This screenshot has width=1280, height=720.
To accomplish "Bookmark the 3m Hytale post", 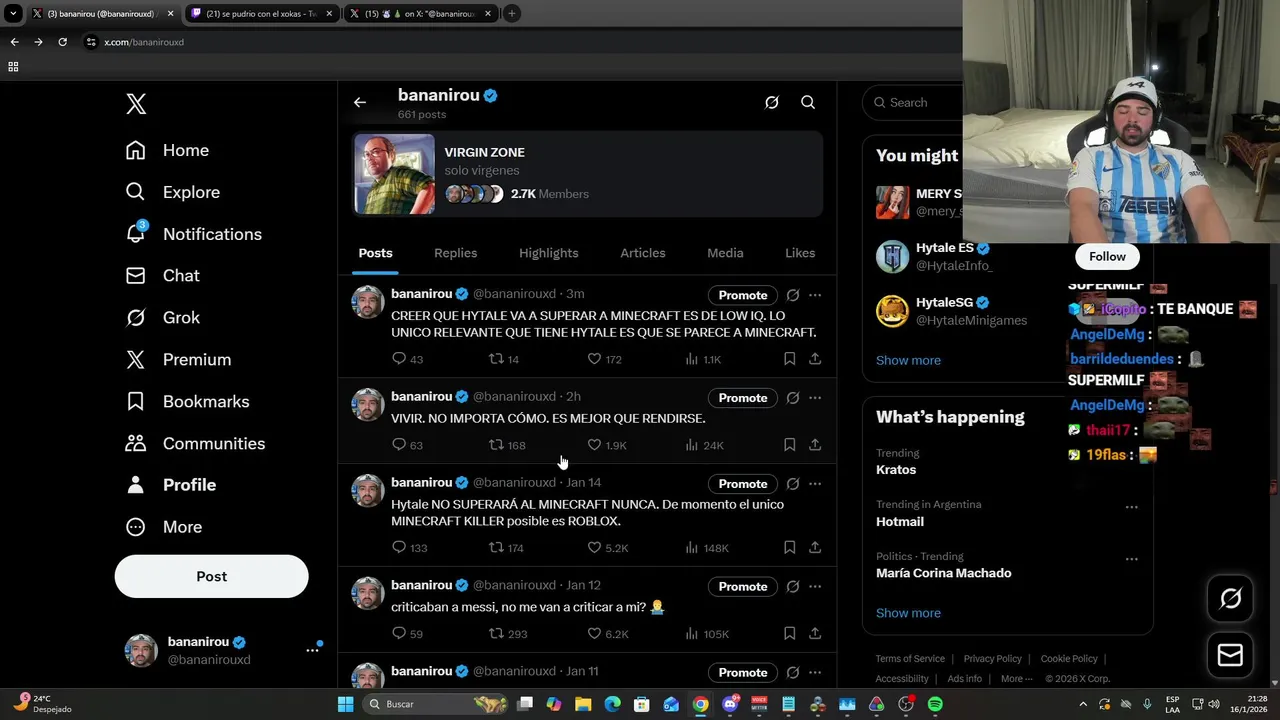I will pyautogui.click(x=789, y=358).
